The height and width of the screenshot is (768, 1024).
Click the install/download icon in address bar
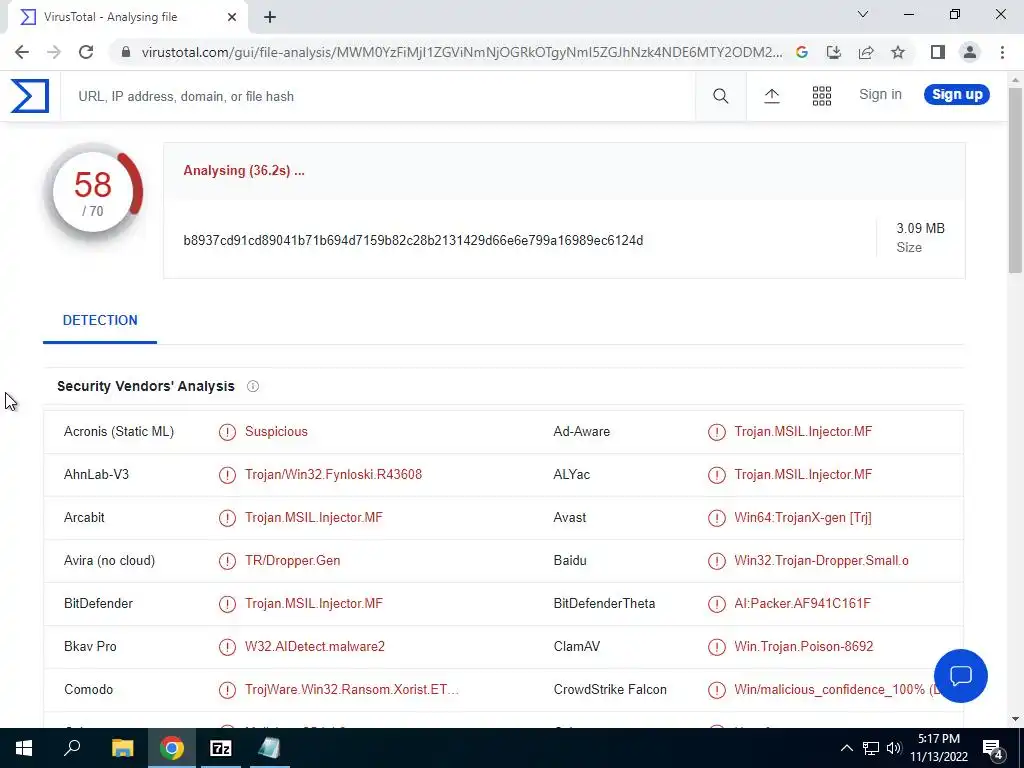(834, 52)
